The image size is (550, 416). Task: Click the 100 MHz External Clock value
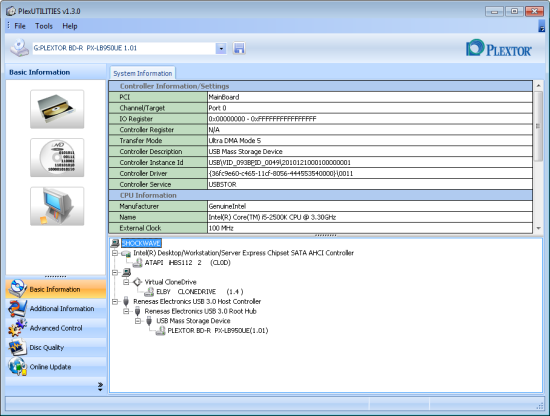[370, 228]
